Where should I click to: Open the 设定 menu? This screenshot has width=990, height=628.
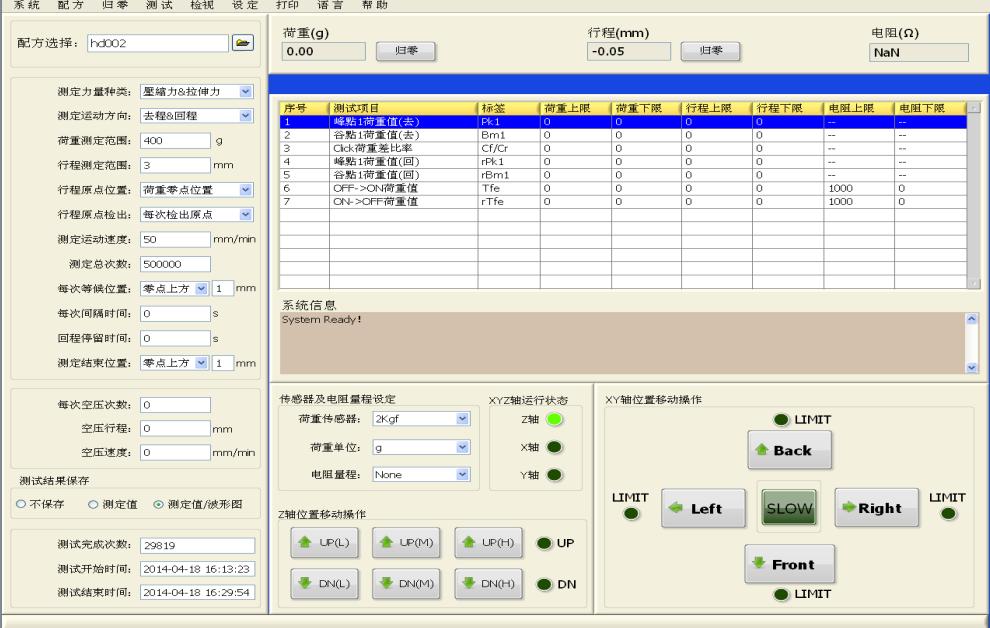click(x=245, y=4)
